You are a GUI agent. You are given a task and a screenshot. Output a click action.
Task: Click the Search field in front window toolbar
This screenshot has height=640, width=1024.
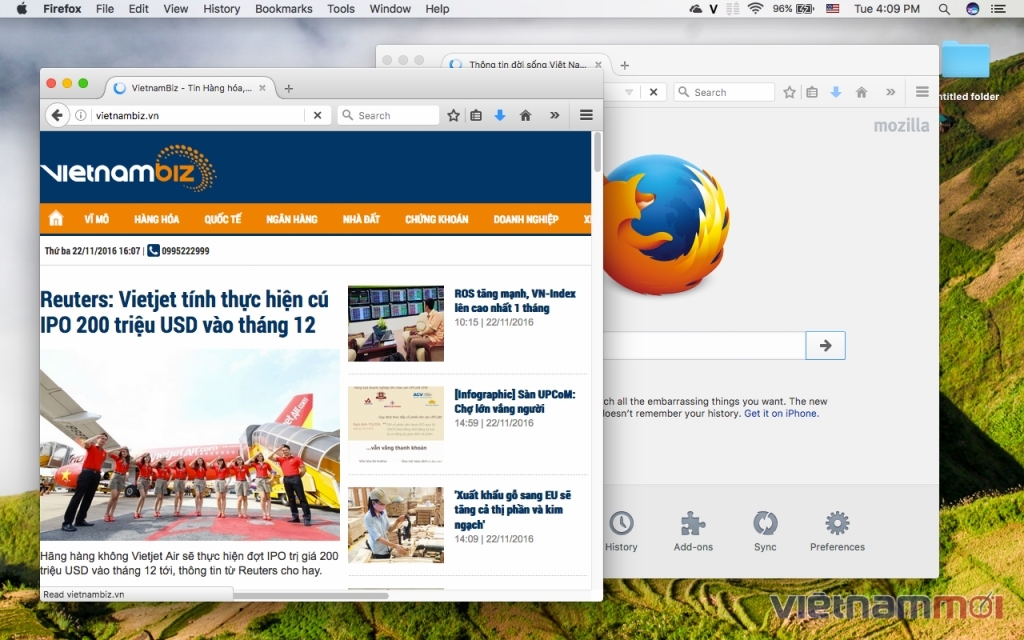389,116
